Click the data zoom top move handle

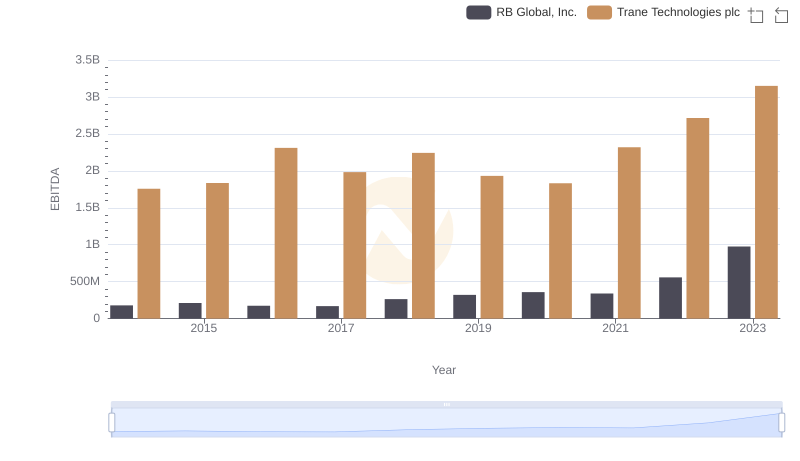446,404
